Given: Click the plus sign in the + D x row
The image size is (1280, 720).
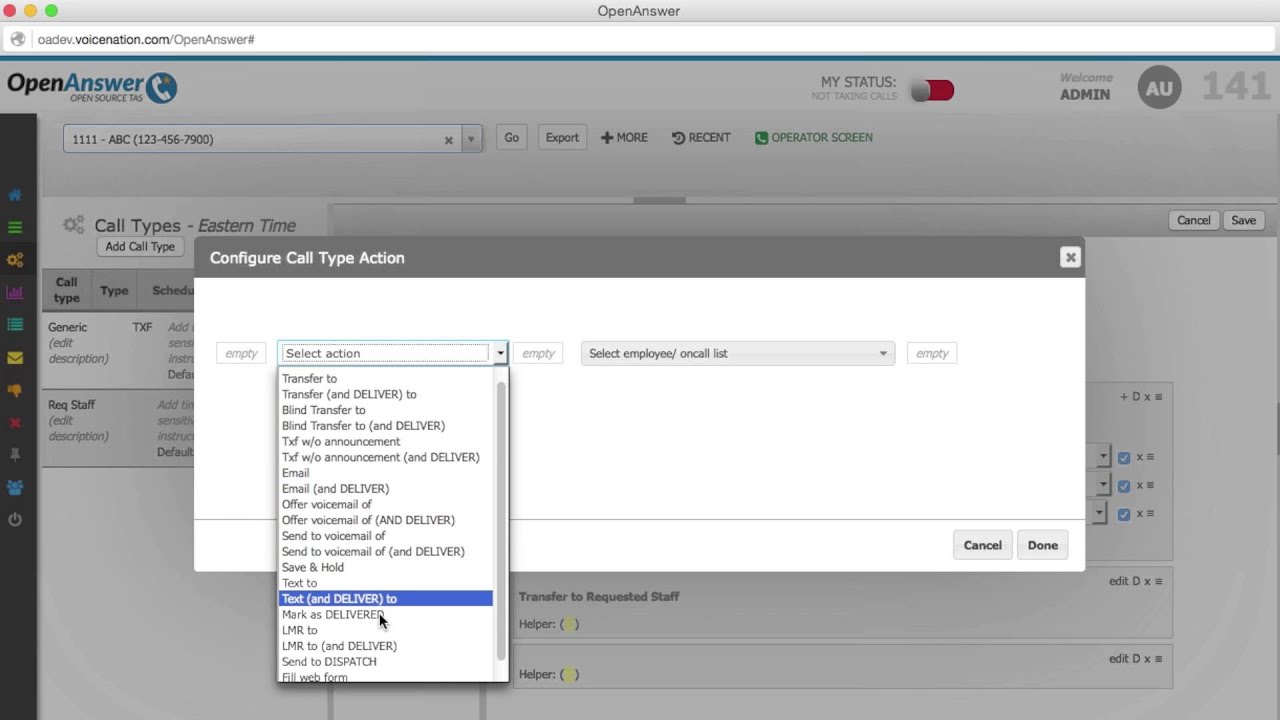Looking at the screenshot, I should click(x=1124, y=397).
